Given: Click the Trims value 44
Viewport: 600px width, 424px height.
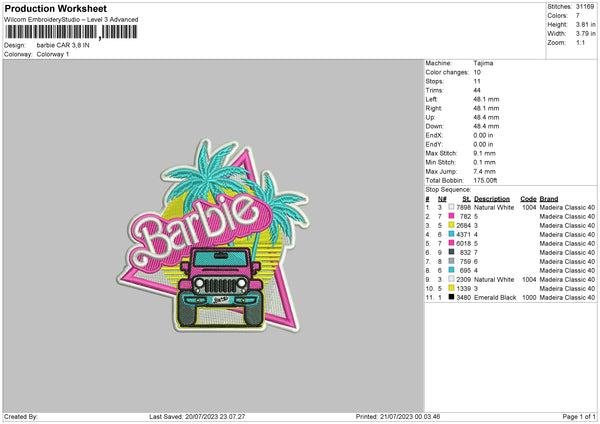Looking at the screenshot, I should click(477, 90).
